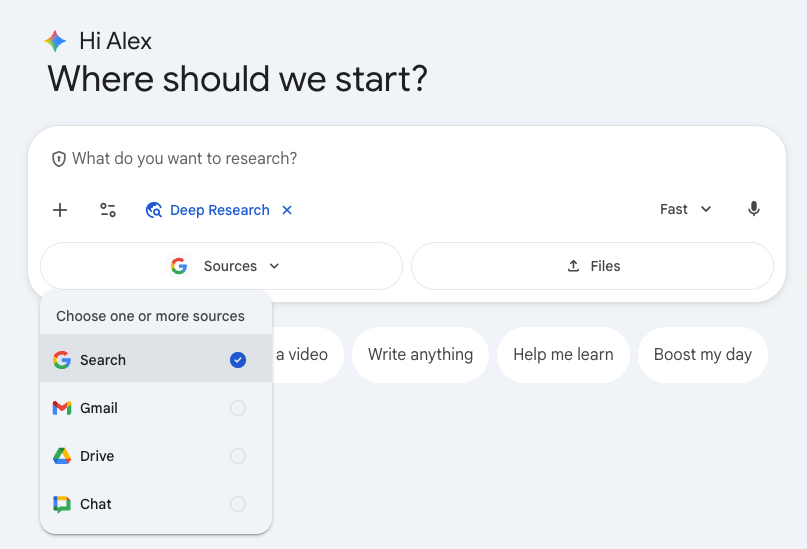
Task: Click the shield privacy icon
Action: [59, 159]
